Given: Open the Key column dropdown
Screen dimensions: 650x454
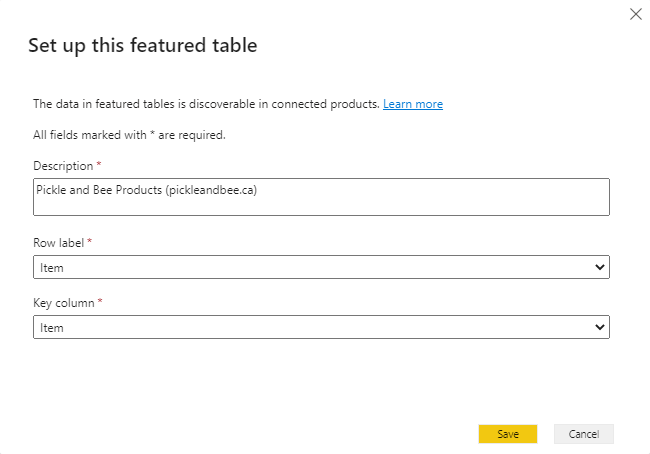Looking at the screenshot, I should 321,327.
